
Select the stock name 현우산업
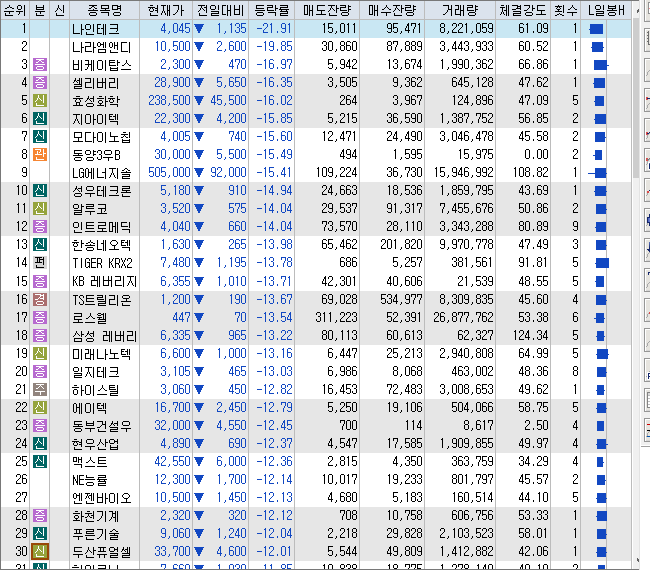click(x=96, y=444)
